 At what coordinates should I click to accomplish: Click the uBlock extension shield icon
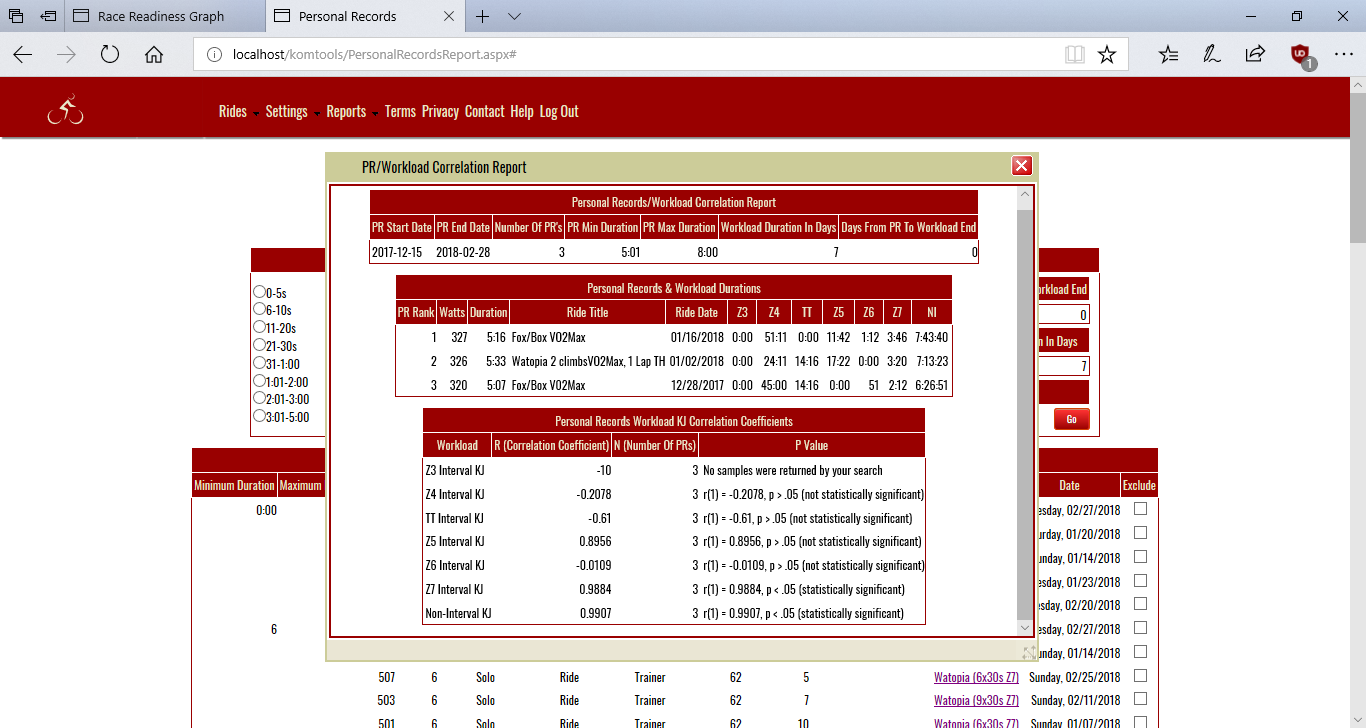coord(1300,55)
